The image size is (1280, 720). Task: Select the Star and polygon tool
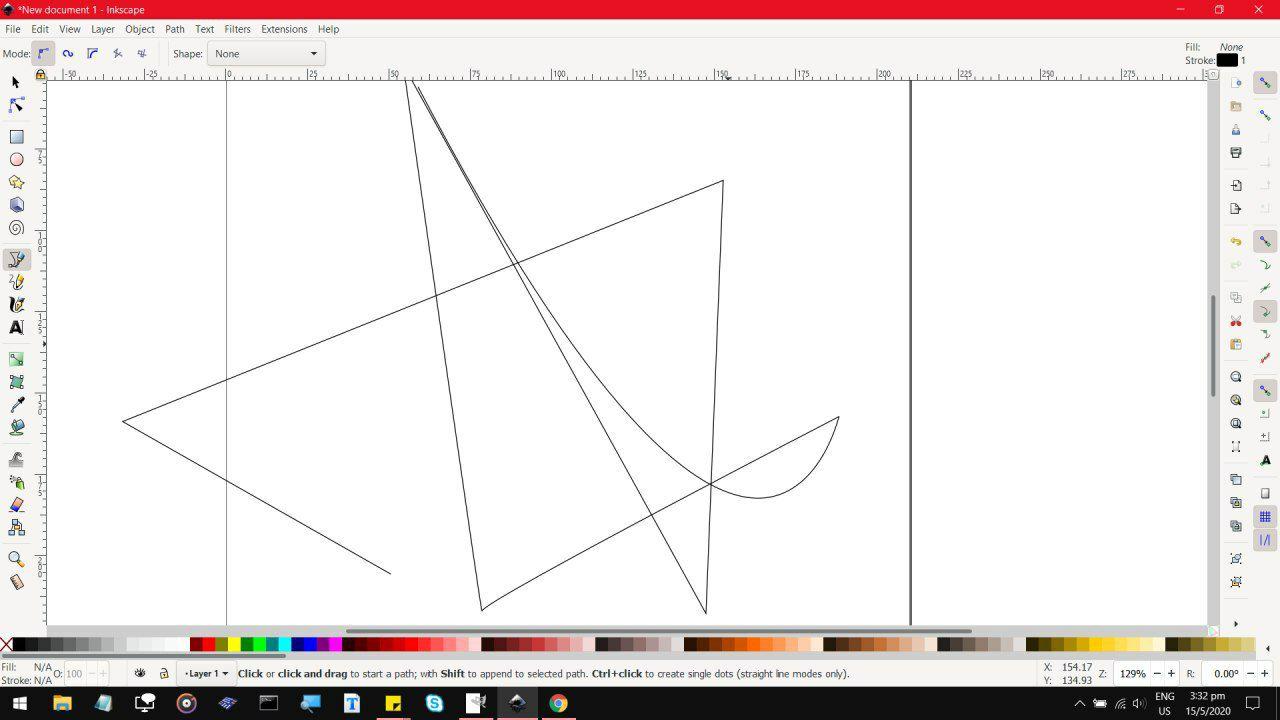coord(16,183)
